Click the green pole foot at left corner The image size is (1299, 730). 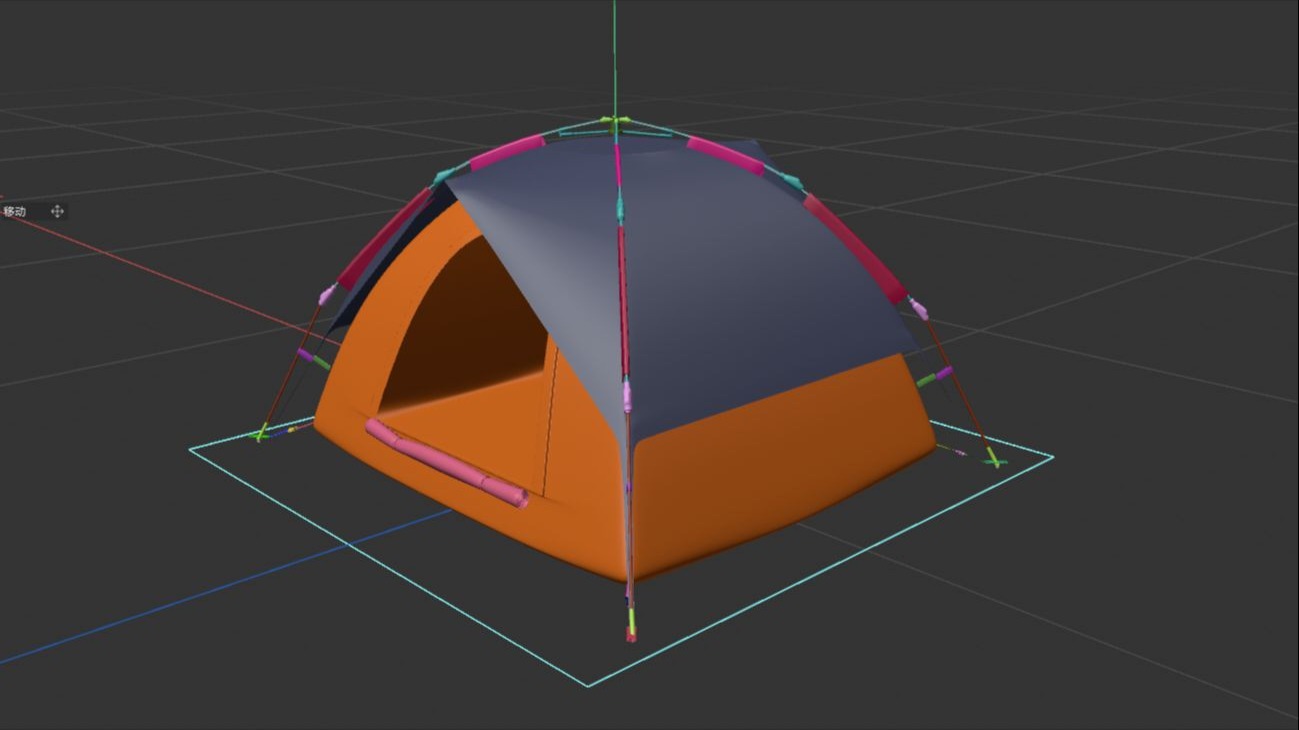262,433
